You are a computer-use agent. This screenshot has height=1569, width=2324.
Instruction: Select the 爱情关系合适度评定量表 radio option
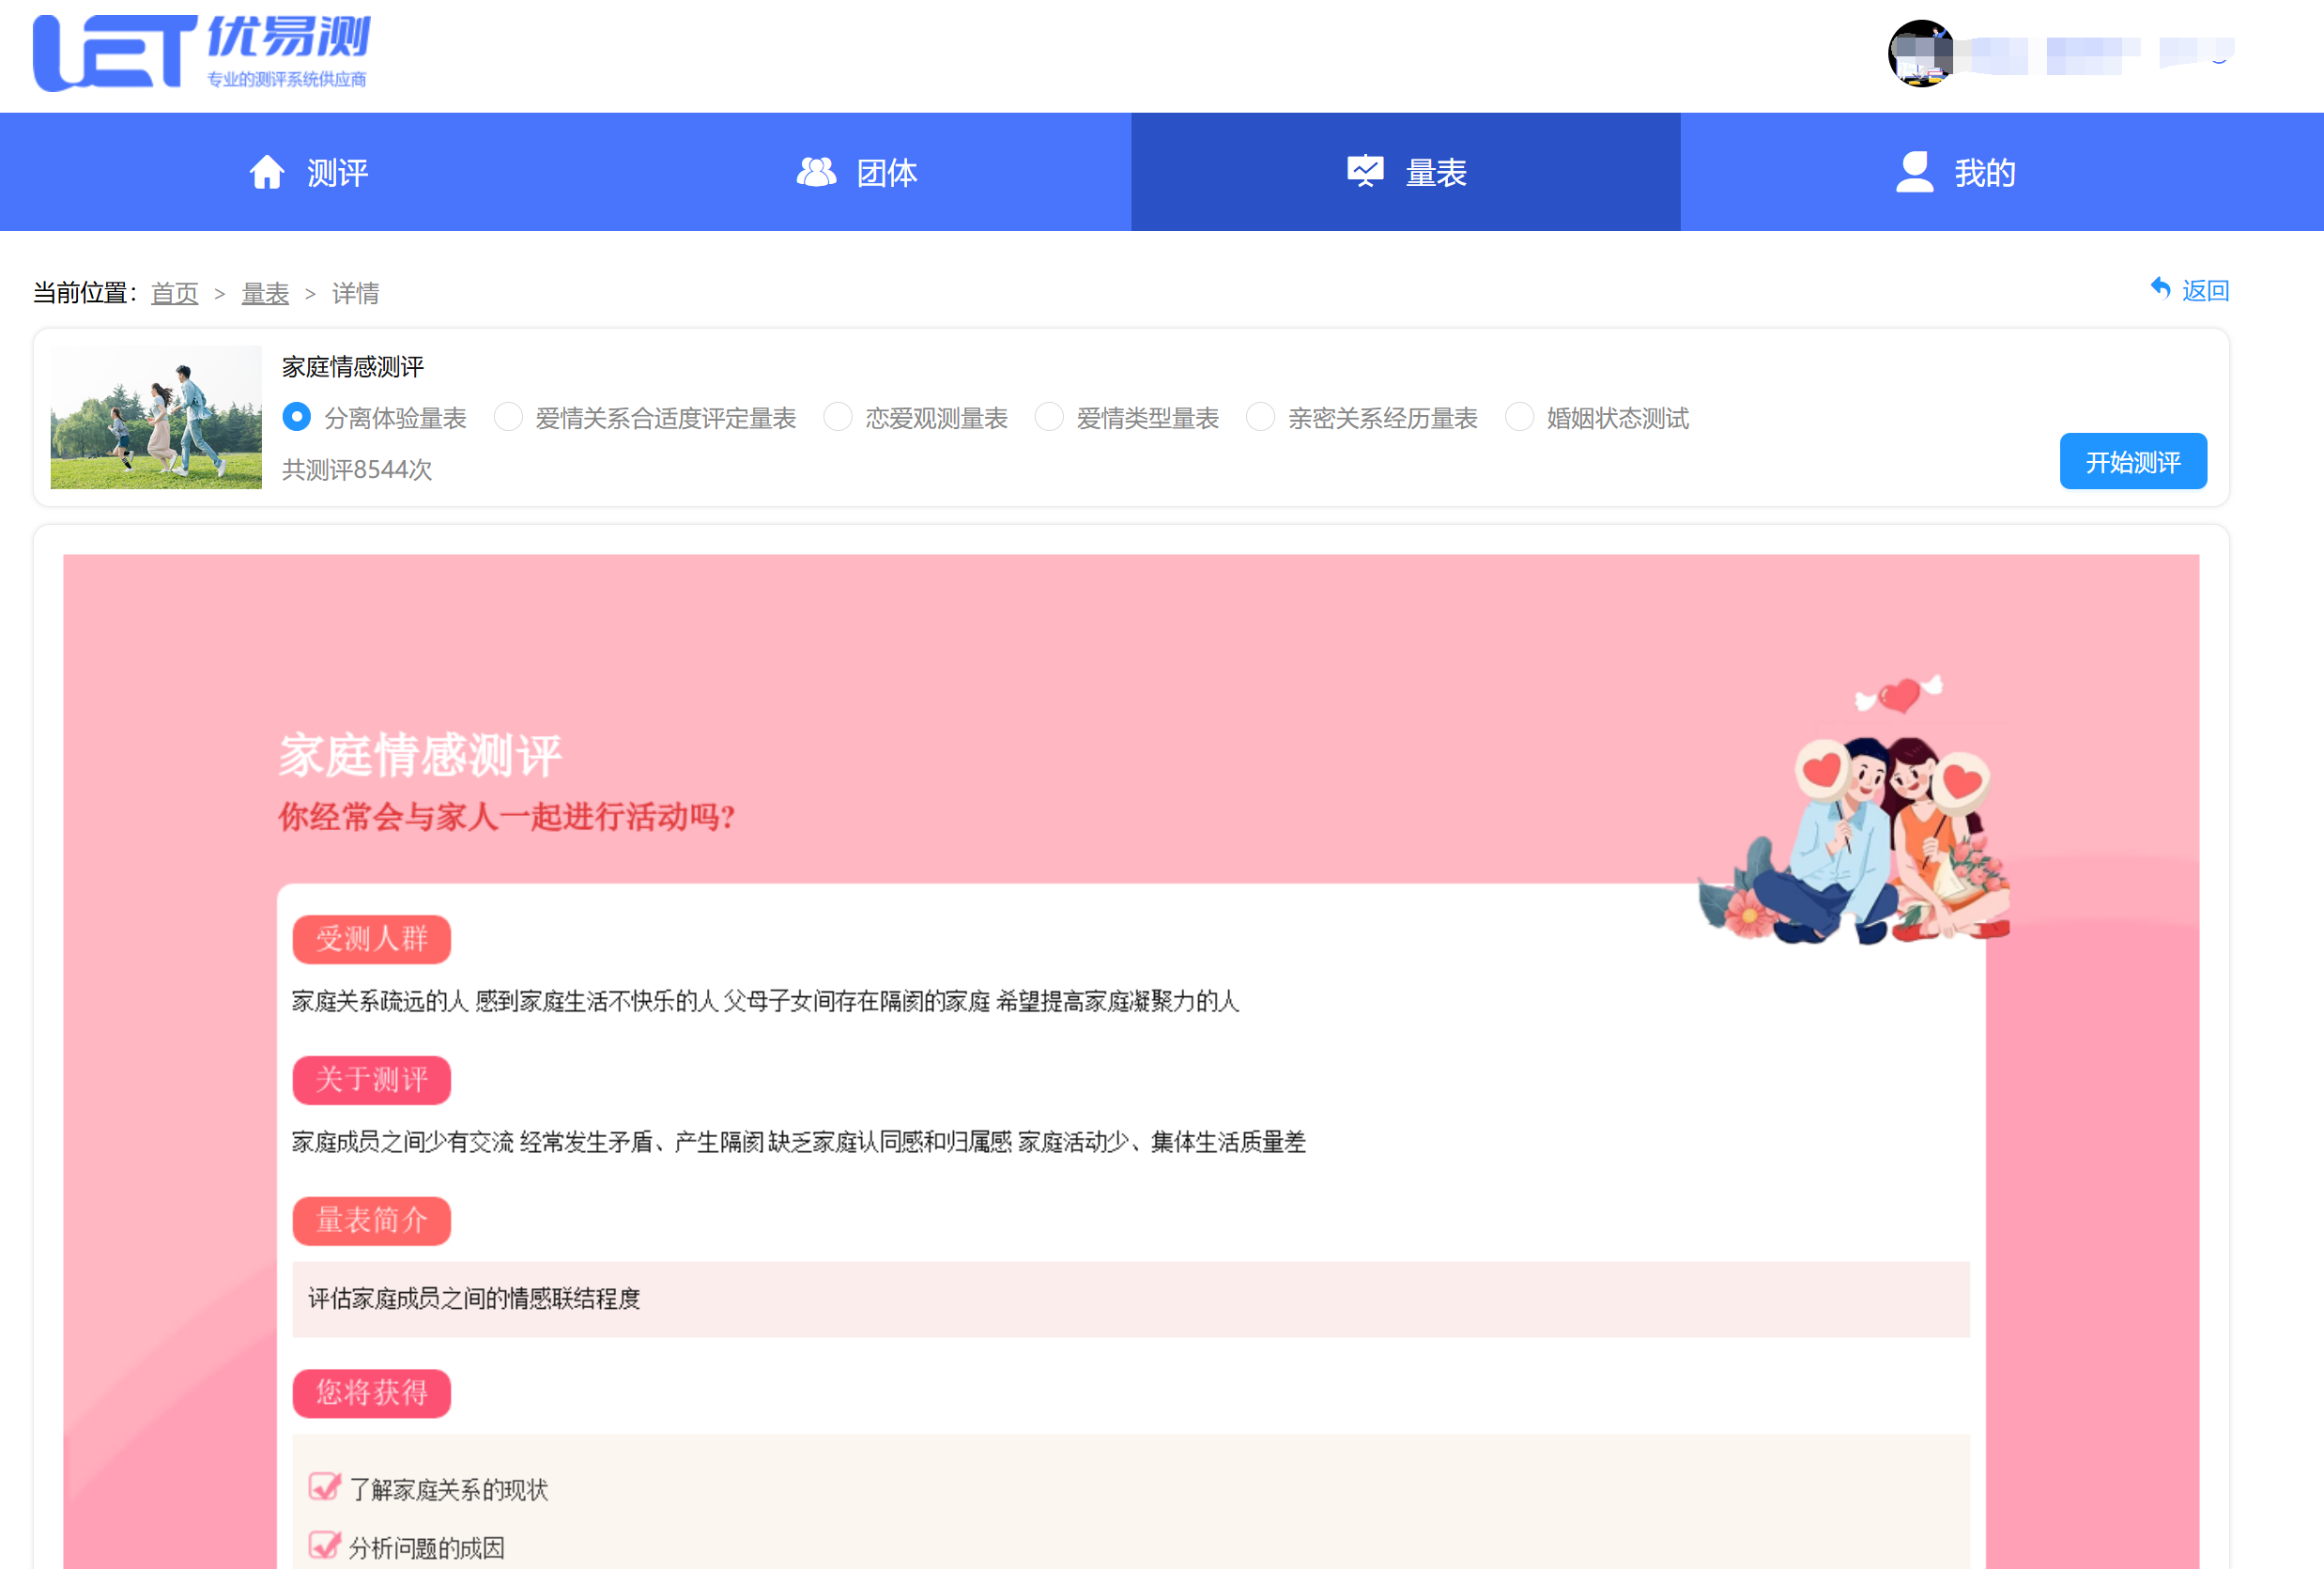[508, 417]
